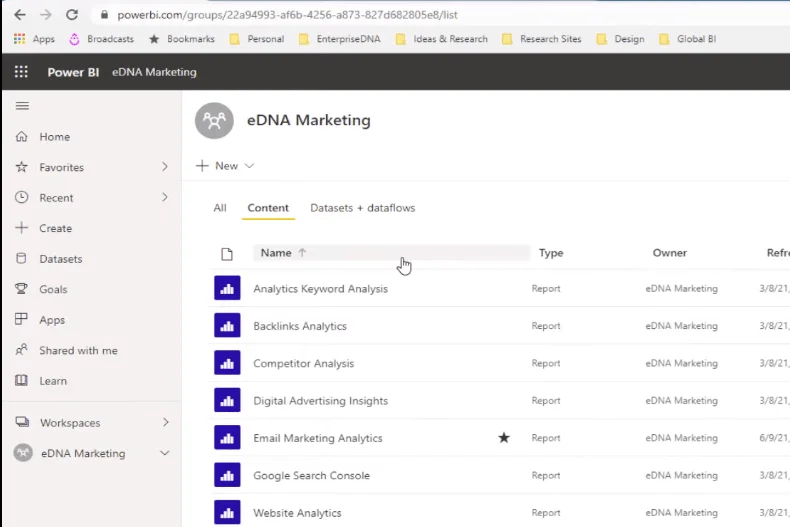Click owner eDNA Marketing in Website Analytics row

681,512
